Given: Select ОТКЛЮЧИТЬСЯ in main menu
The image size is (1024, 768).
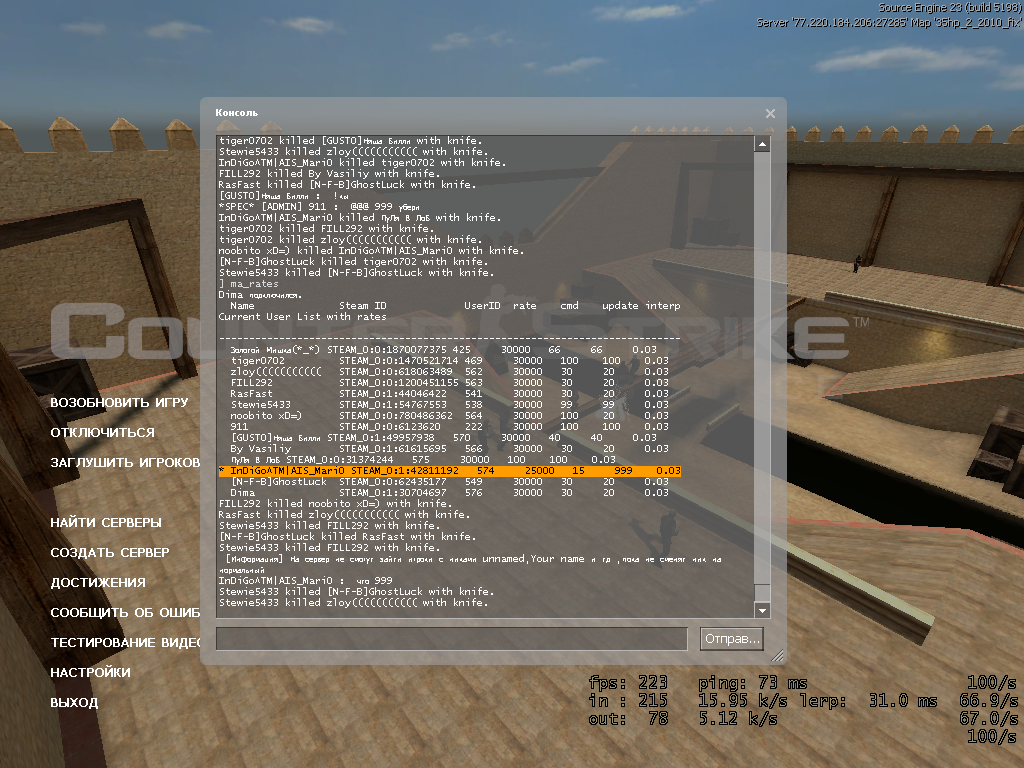Looking at the screenshot, I should point(103,432).
